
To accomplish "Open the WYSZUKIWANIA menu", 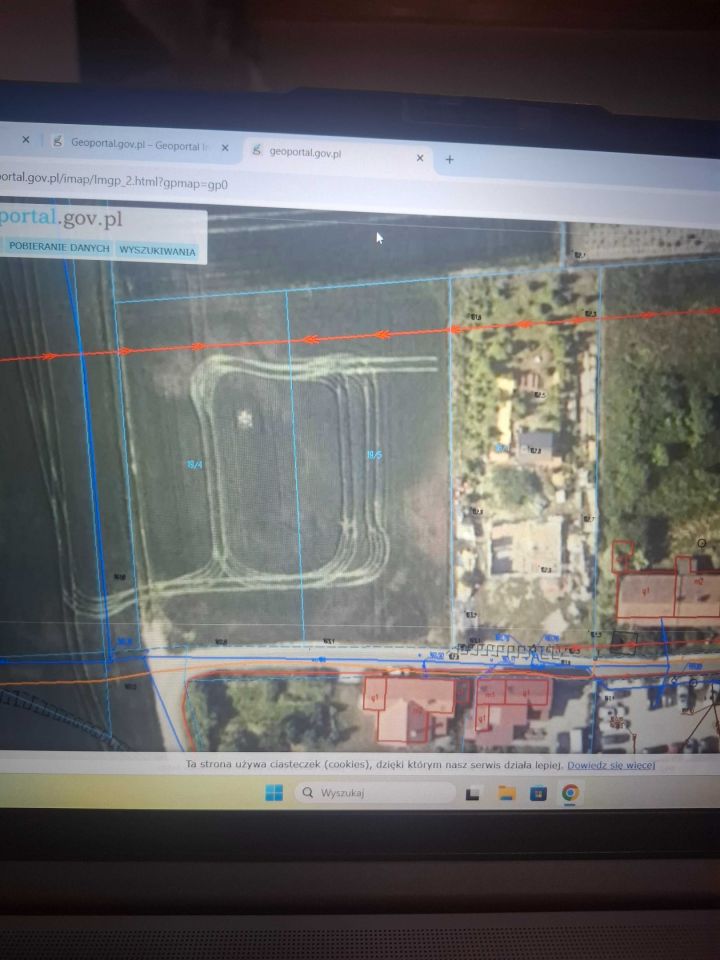I will (x=157, y=250).
